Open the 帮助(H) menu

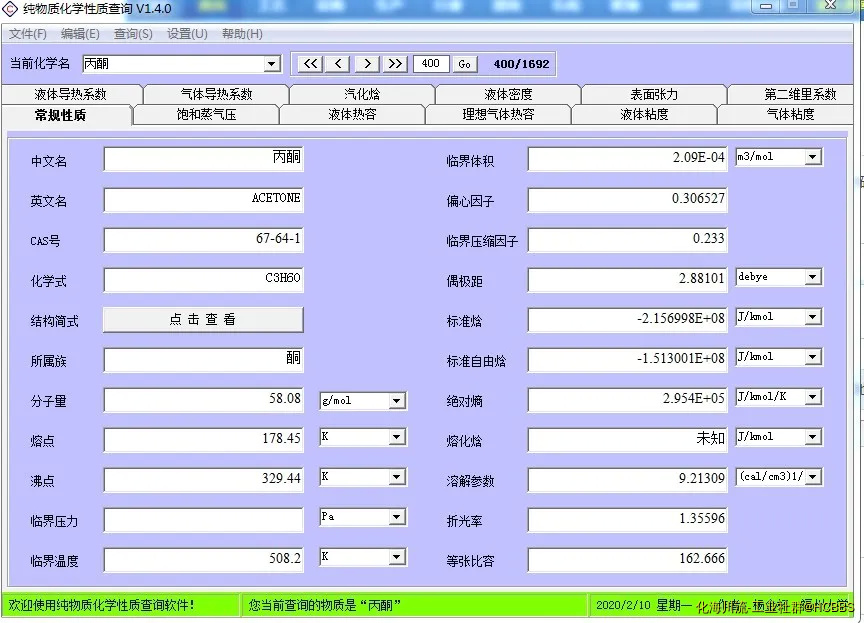point(242,34)
